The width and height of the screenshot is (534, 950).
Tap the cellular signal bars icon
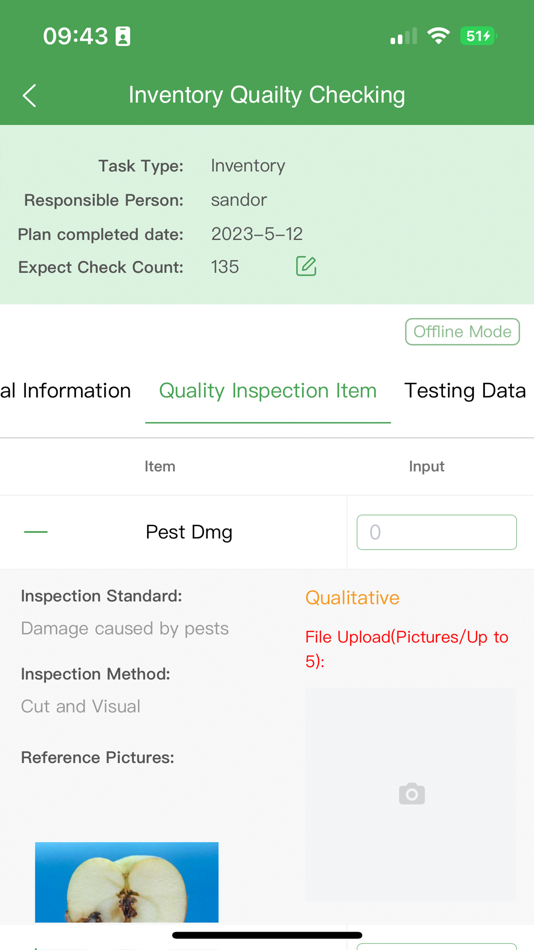(403, 36)
